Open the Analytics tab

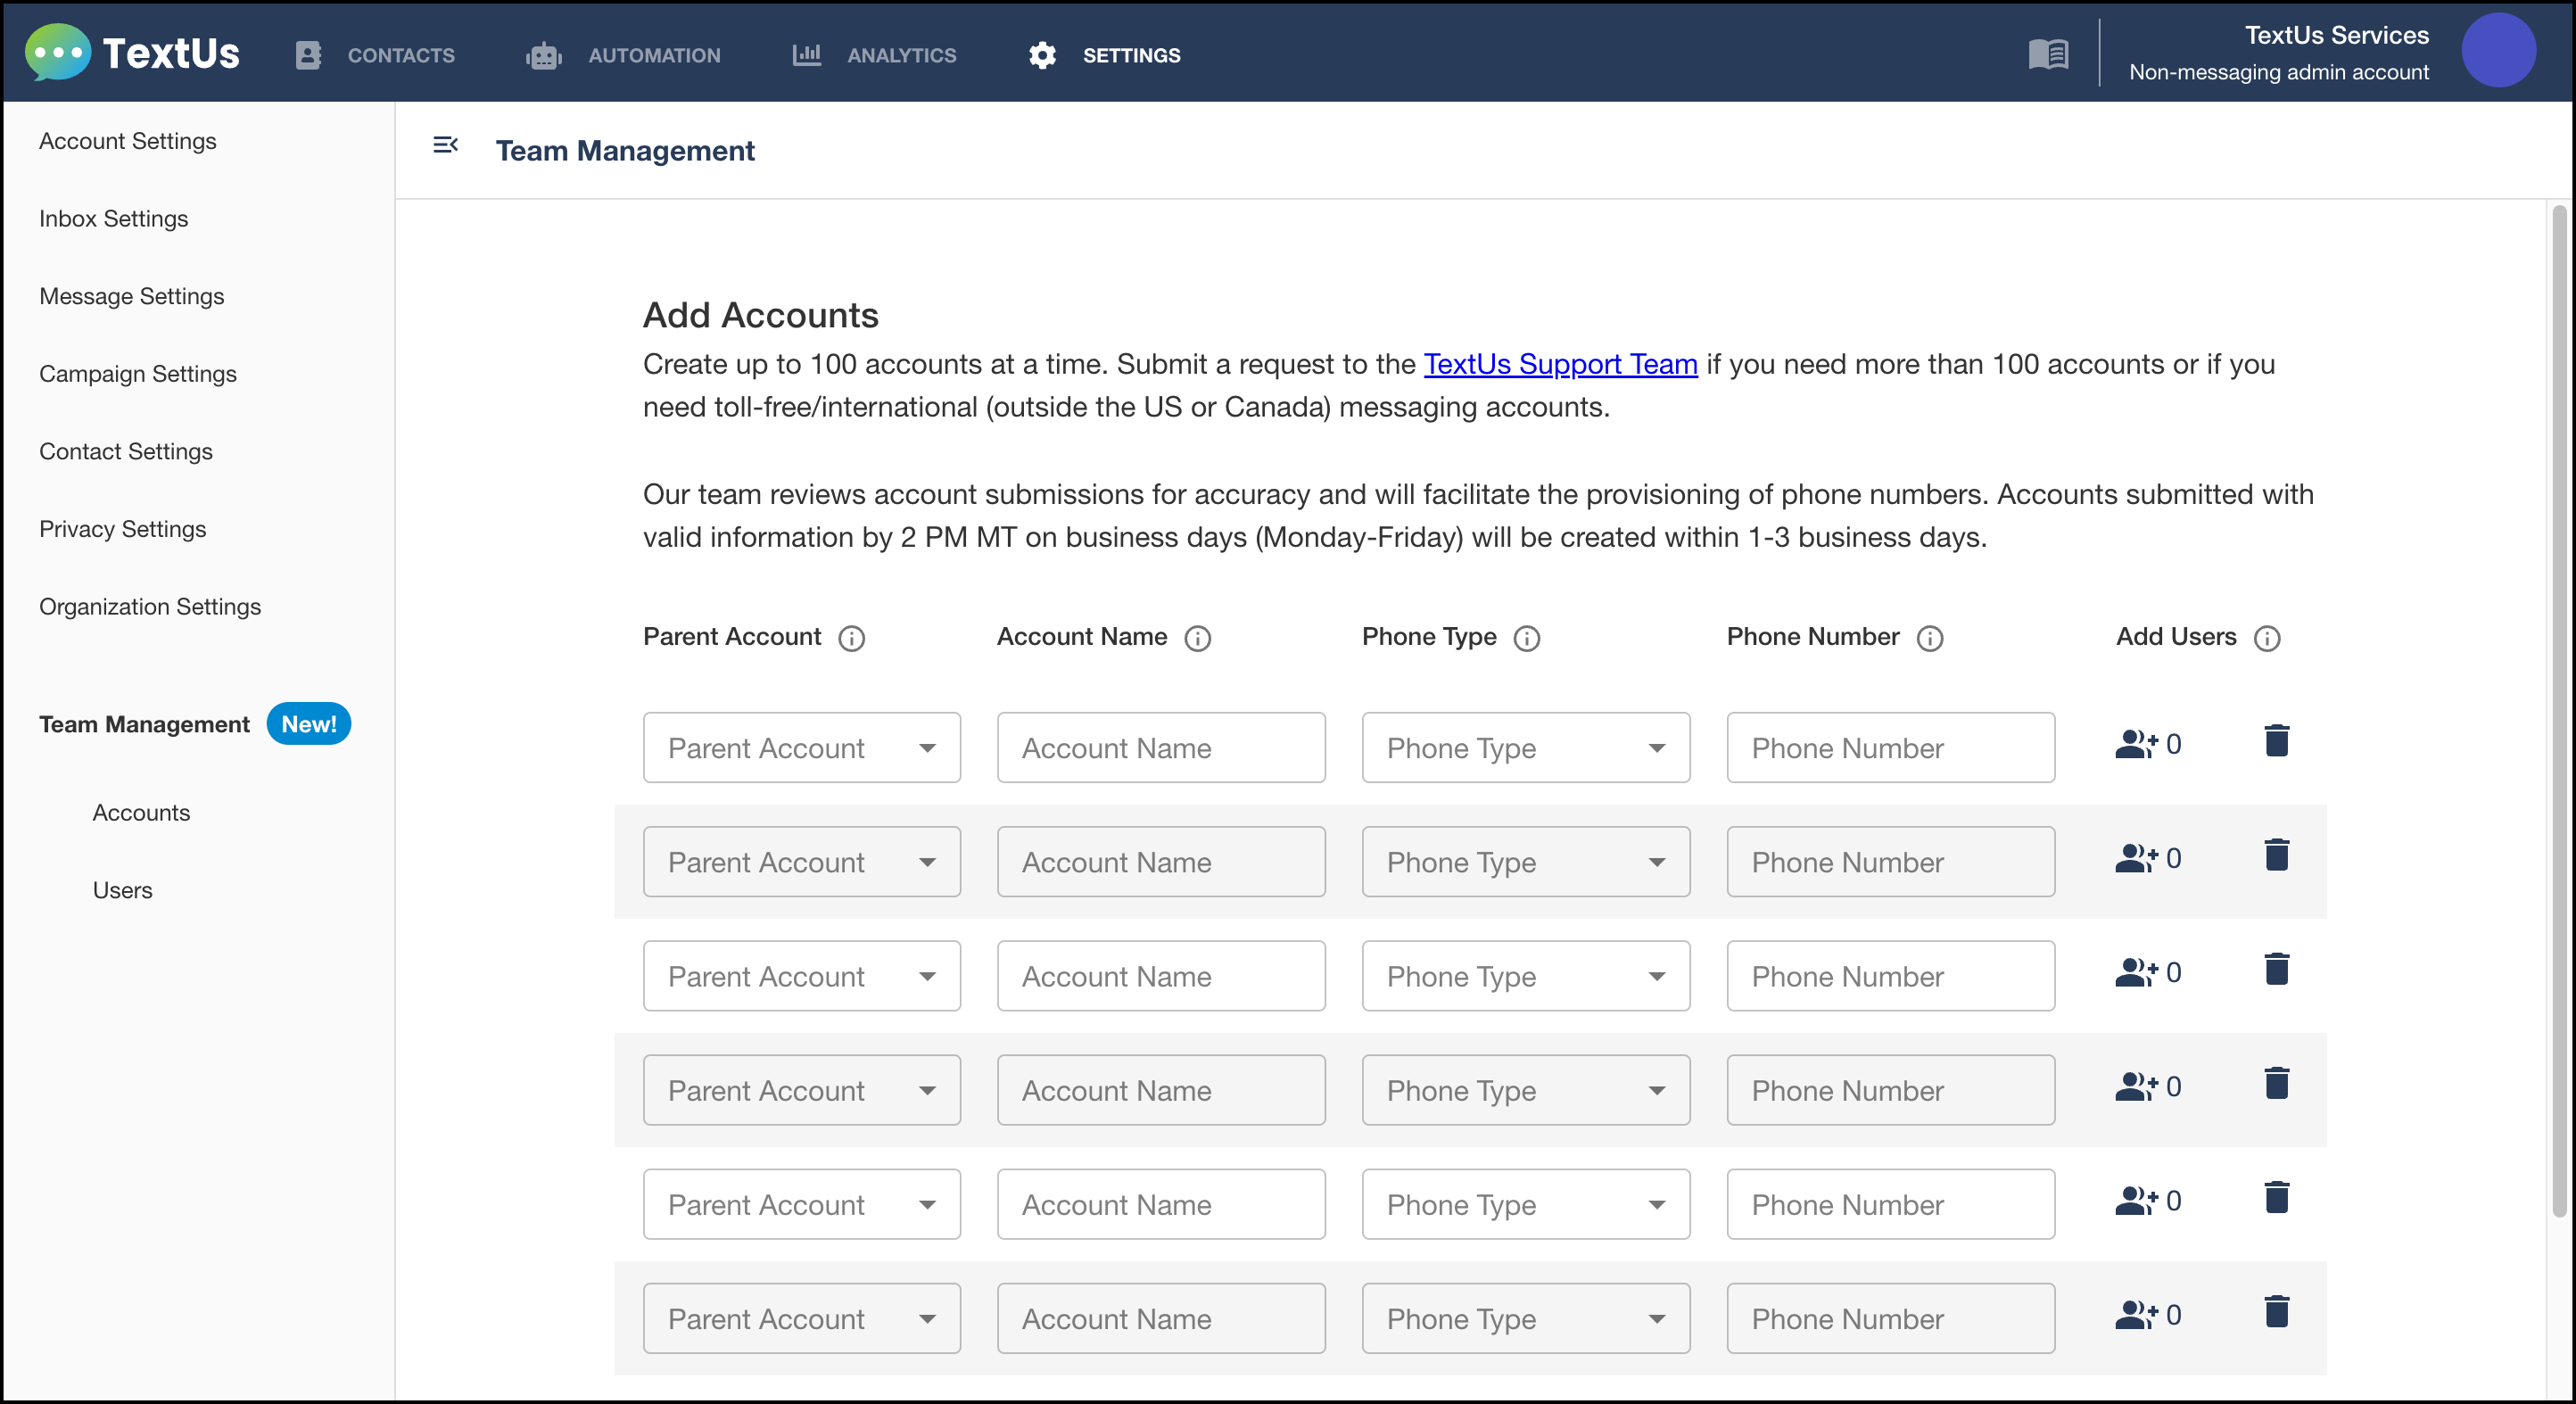click(x=875, y=55)
